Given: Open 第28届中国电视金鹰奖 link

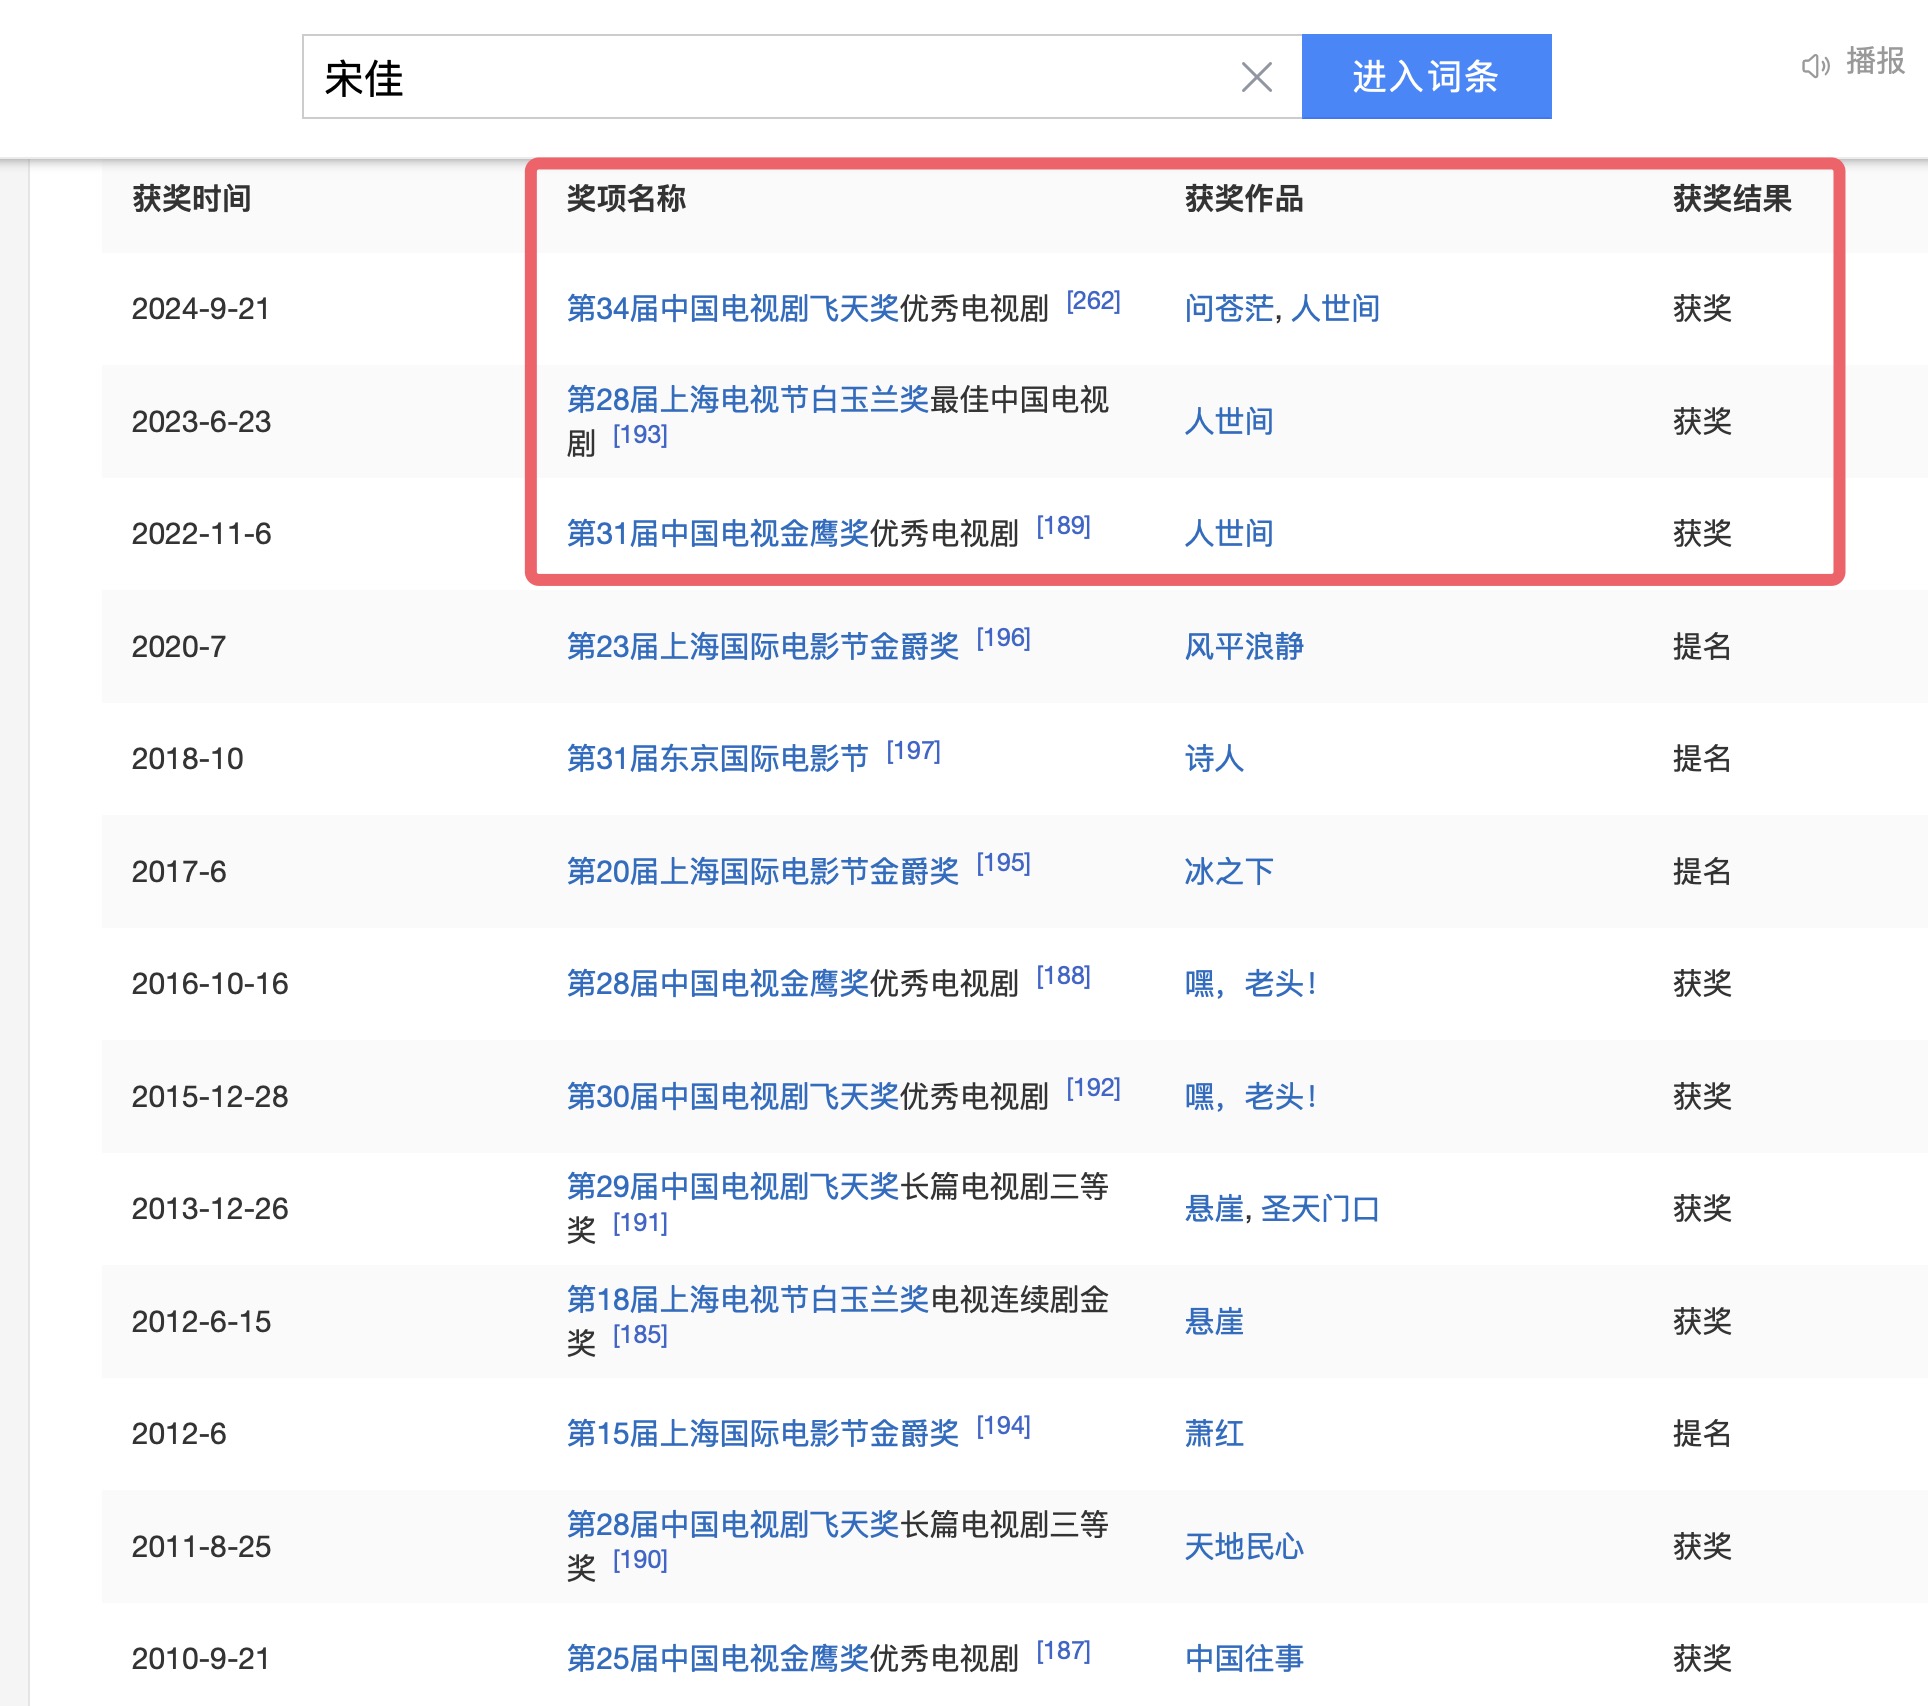Looking at the screenshot, I should click(x=718, y=984).
